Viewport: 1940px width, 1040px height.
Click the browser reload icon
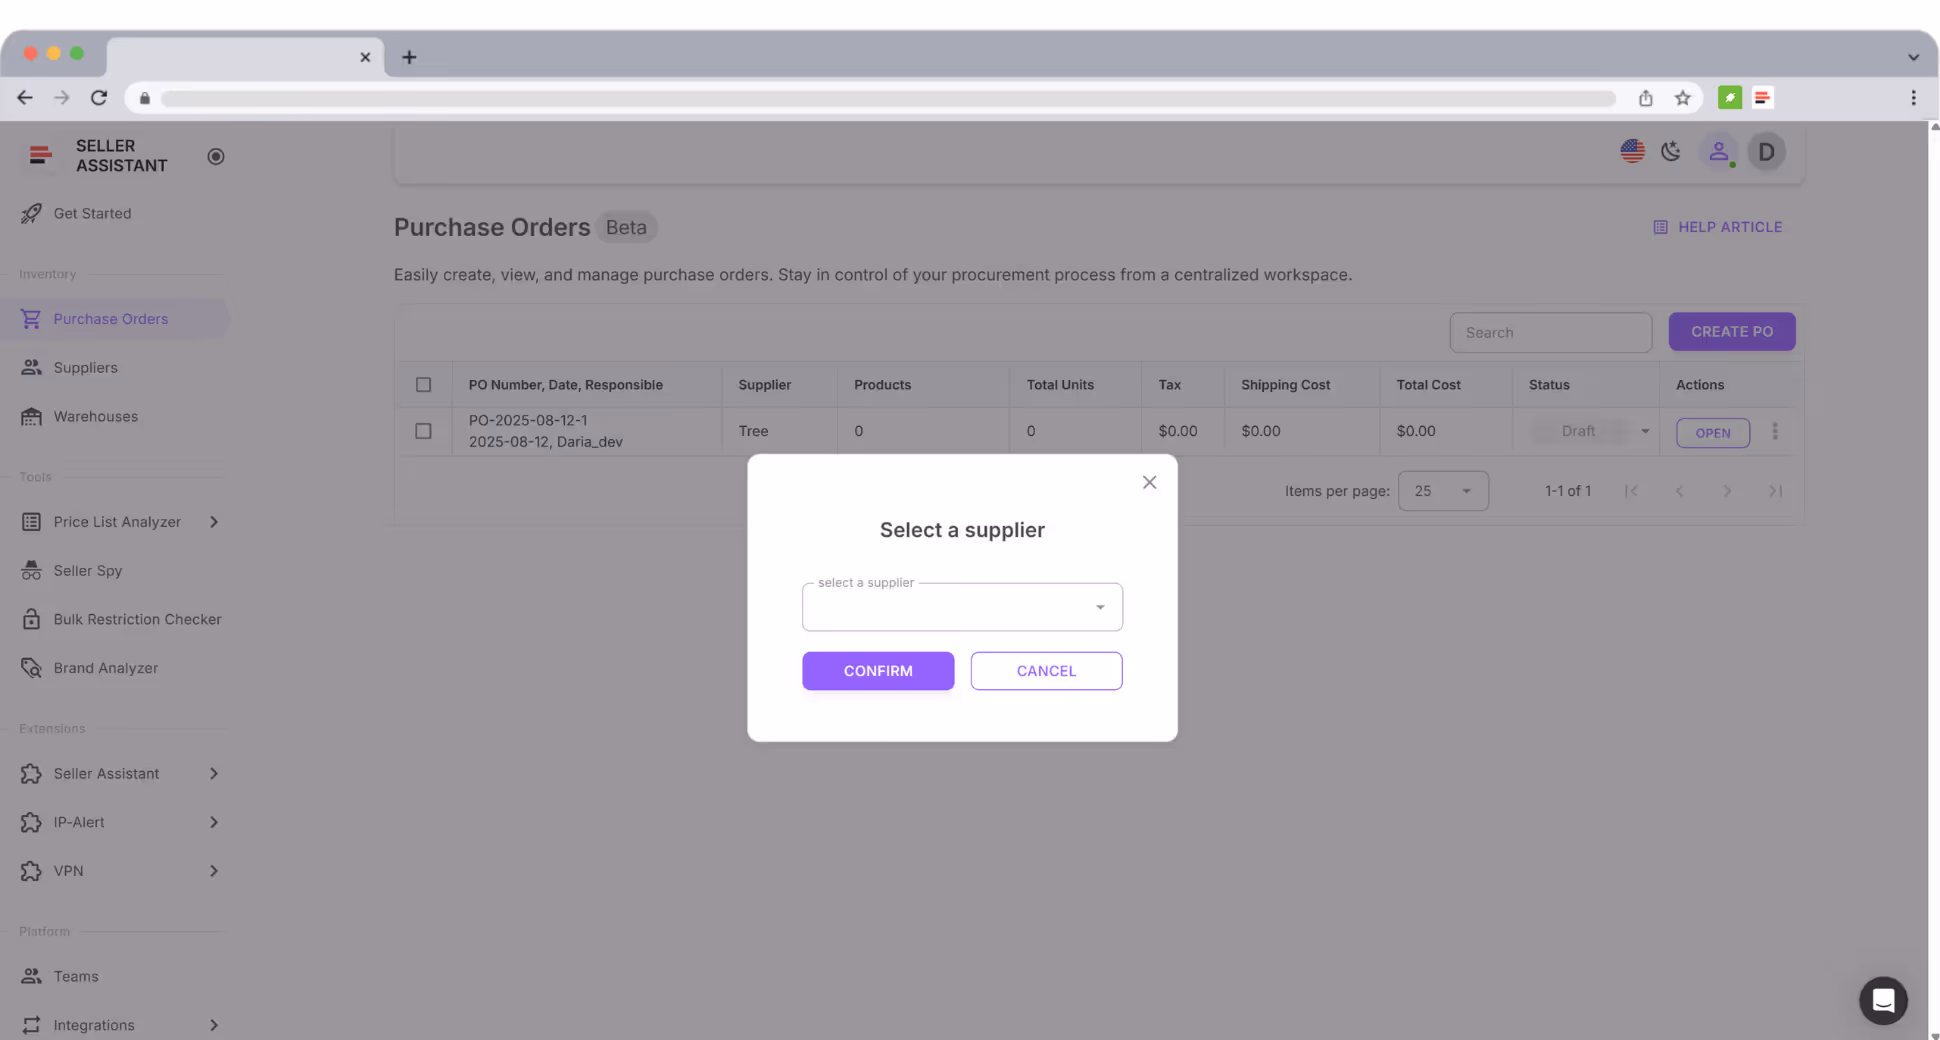click(98, 98)
